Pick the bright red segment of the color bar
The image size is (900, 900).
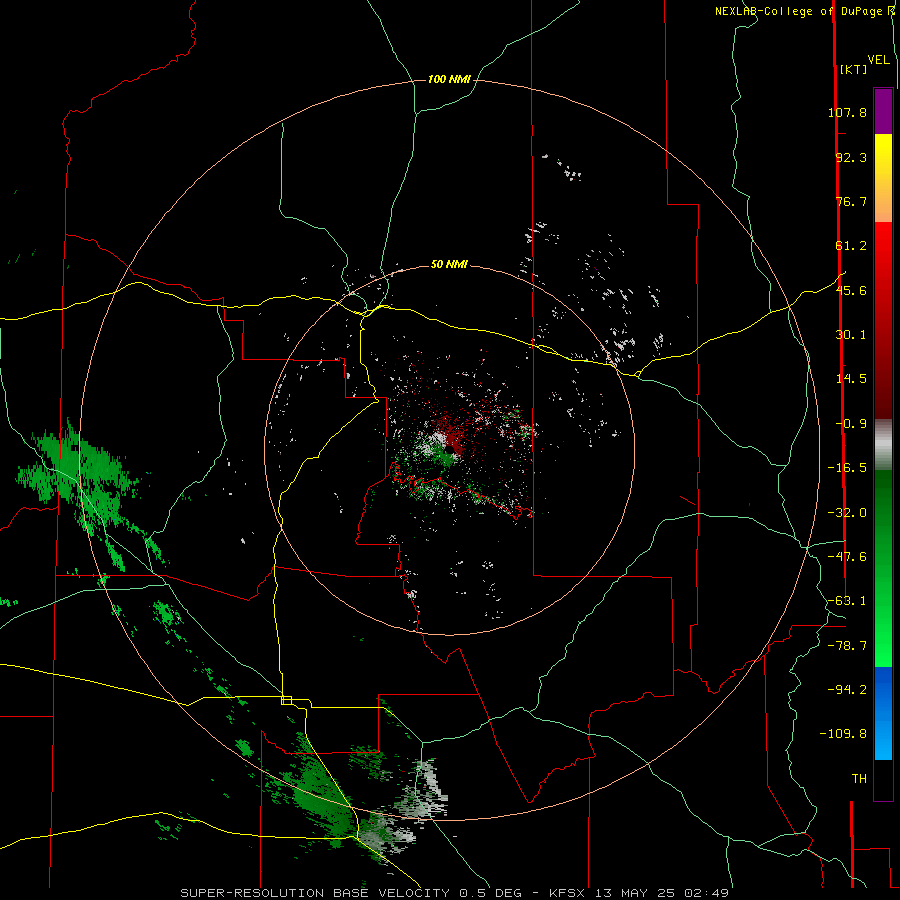pos(883,264)
